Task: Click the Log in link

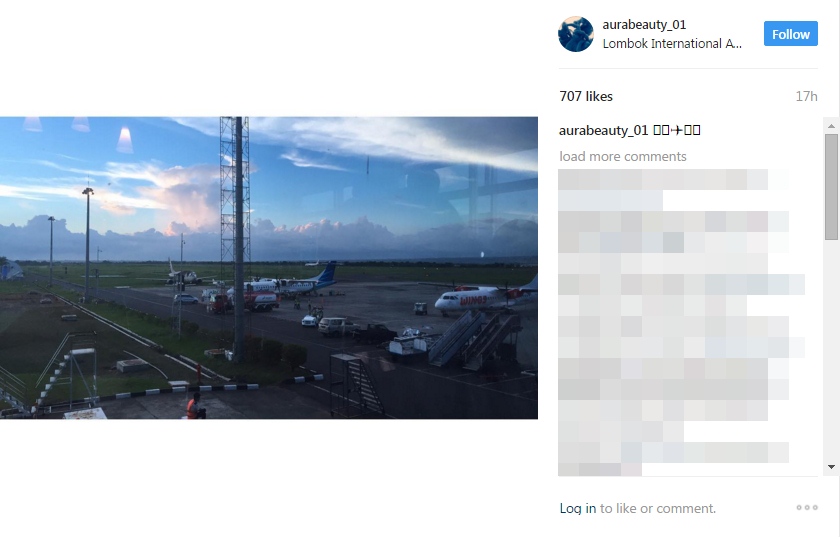Action: click(578, 508)
